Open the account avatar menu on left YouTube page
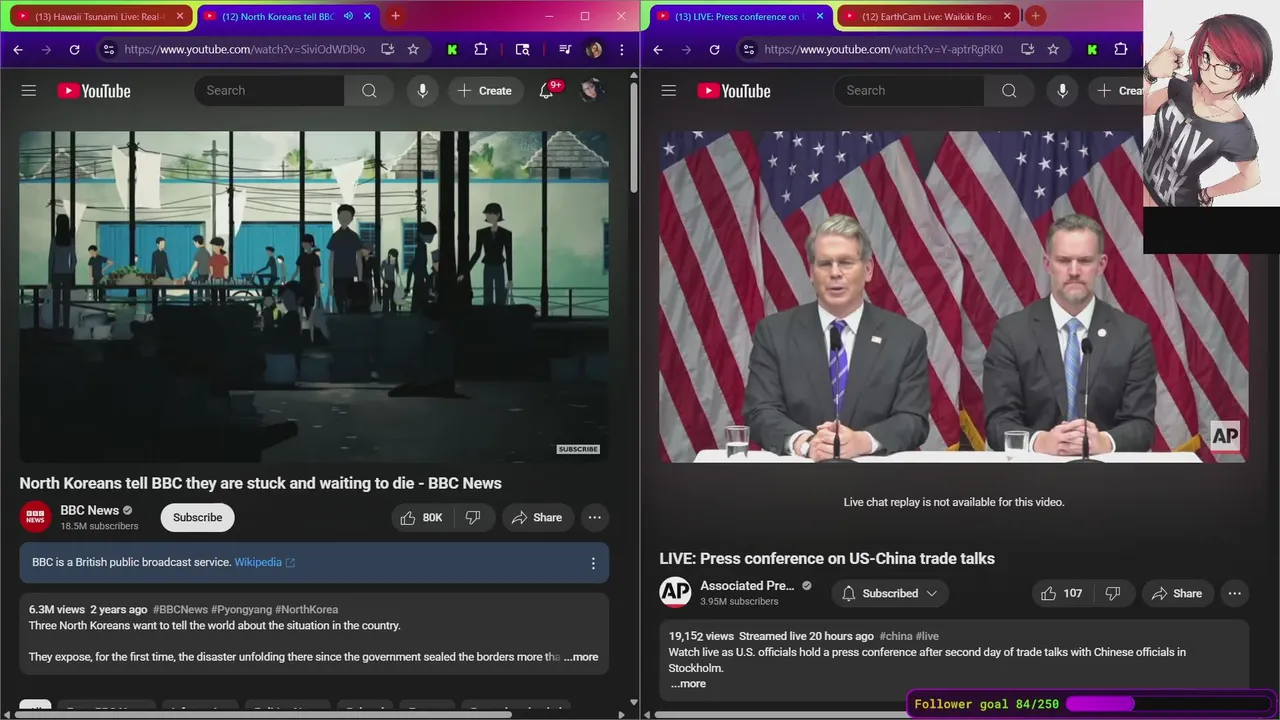Viewport: 1280px width, 720px height. click(592, 91)
